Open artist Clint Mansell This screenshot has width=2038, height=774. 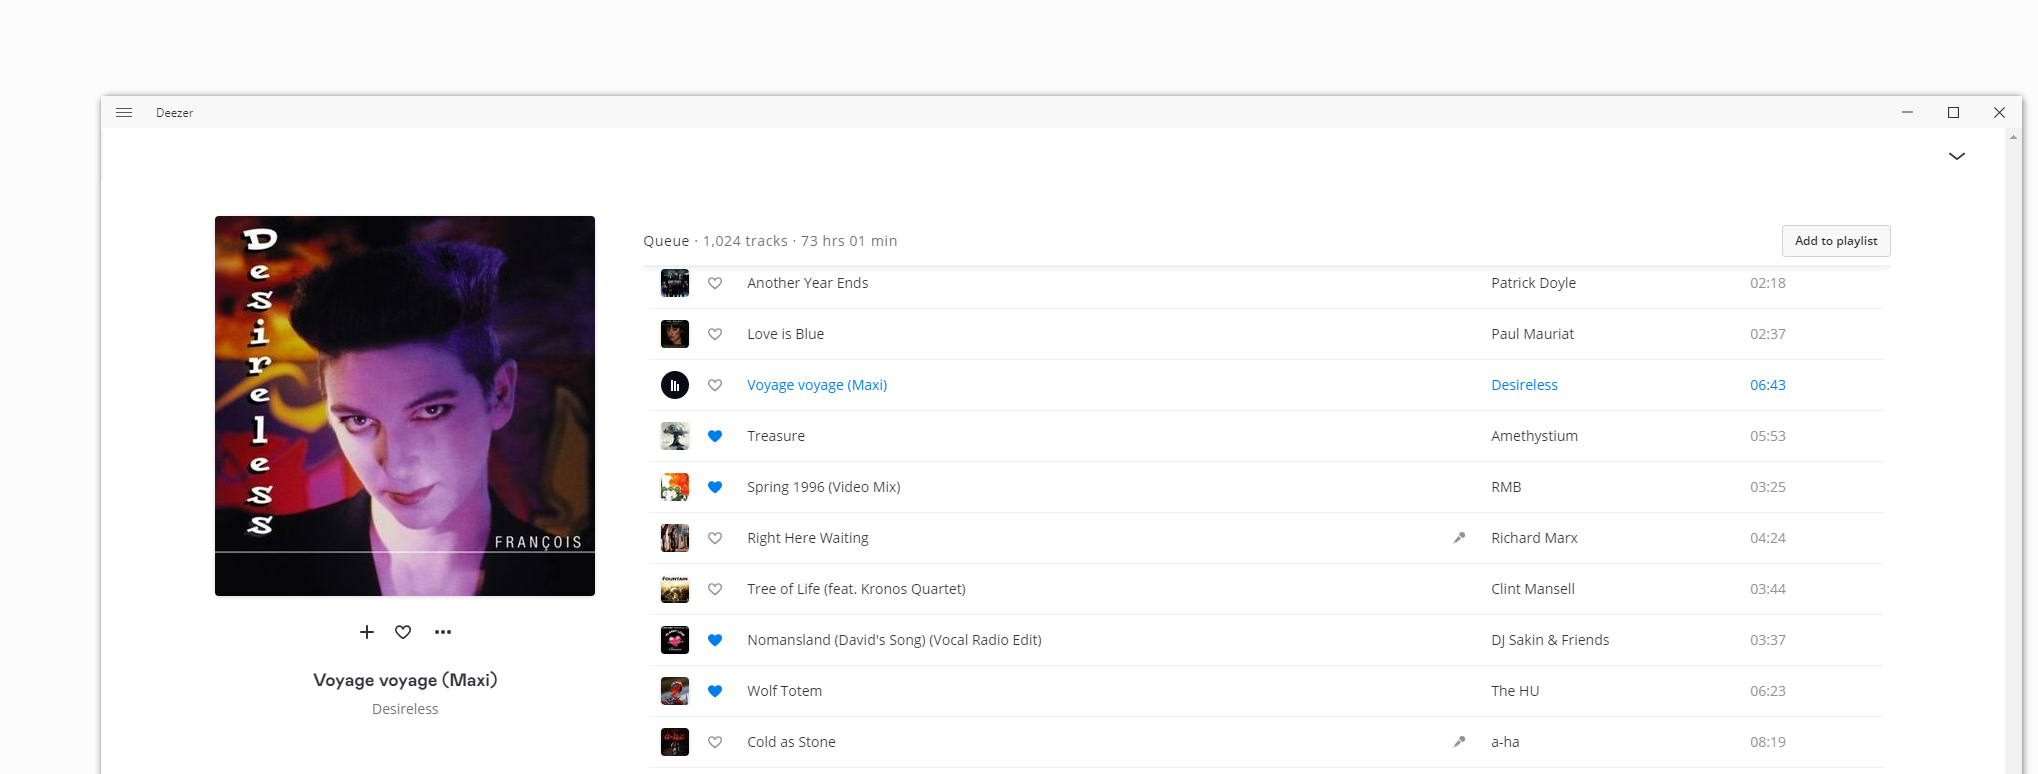(x=1533, y=589)
